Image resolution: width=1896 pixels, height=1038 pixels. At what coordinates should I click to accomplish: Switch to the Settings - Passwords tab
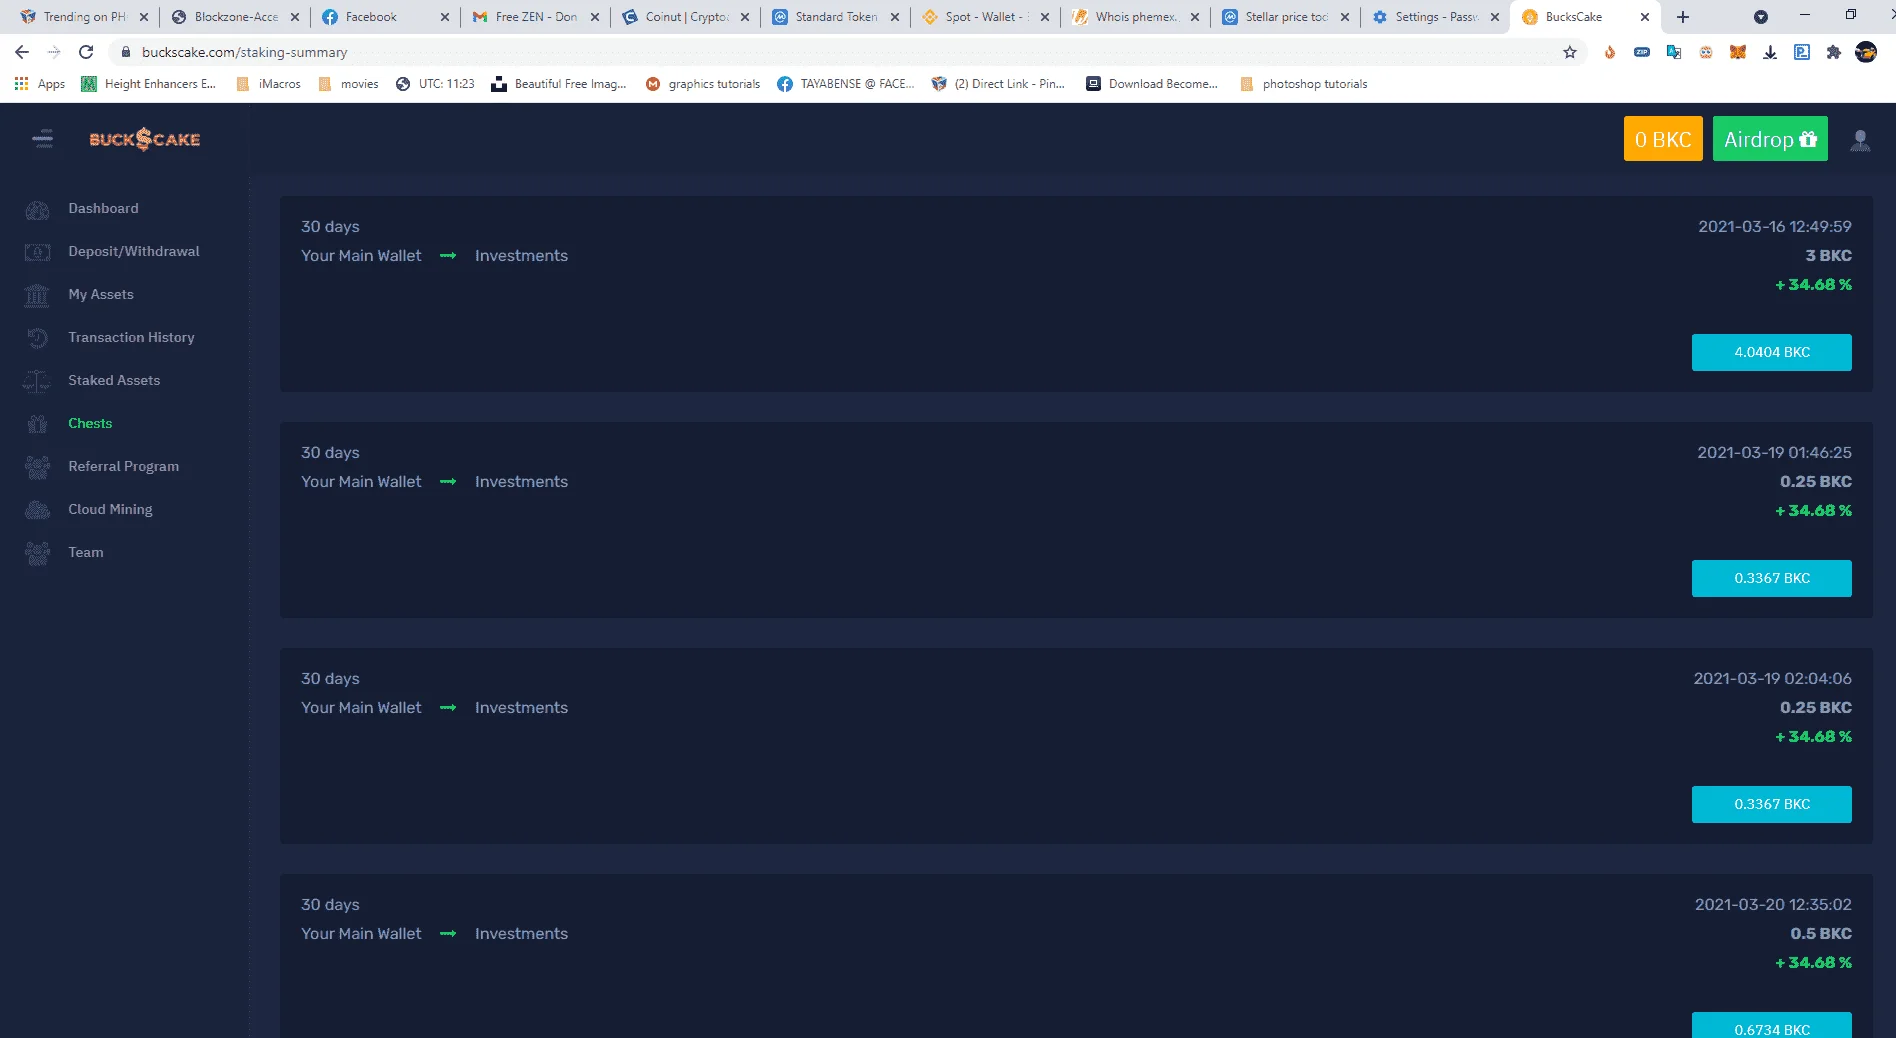(x=1435, y=17)
